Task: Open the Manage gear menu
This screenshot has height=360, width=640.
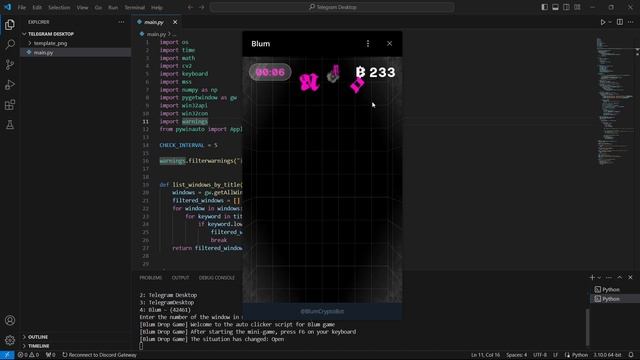Action: tap(10, 340)
